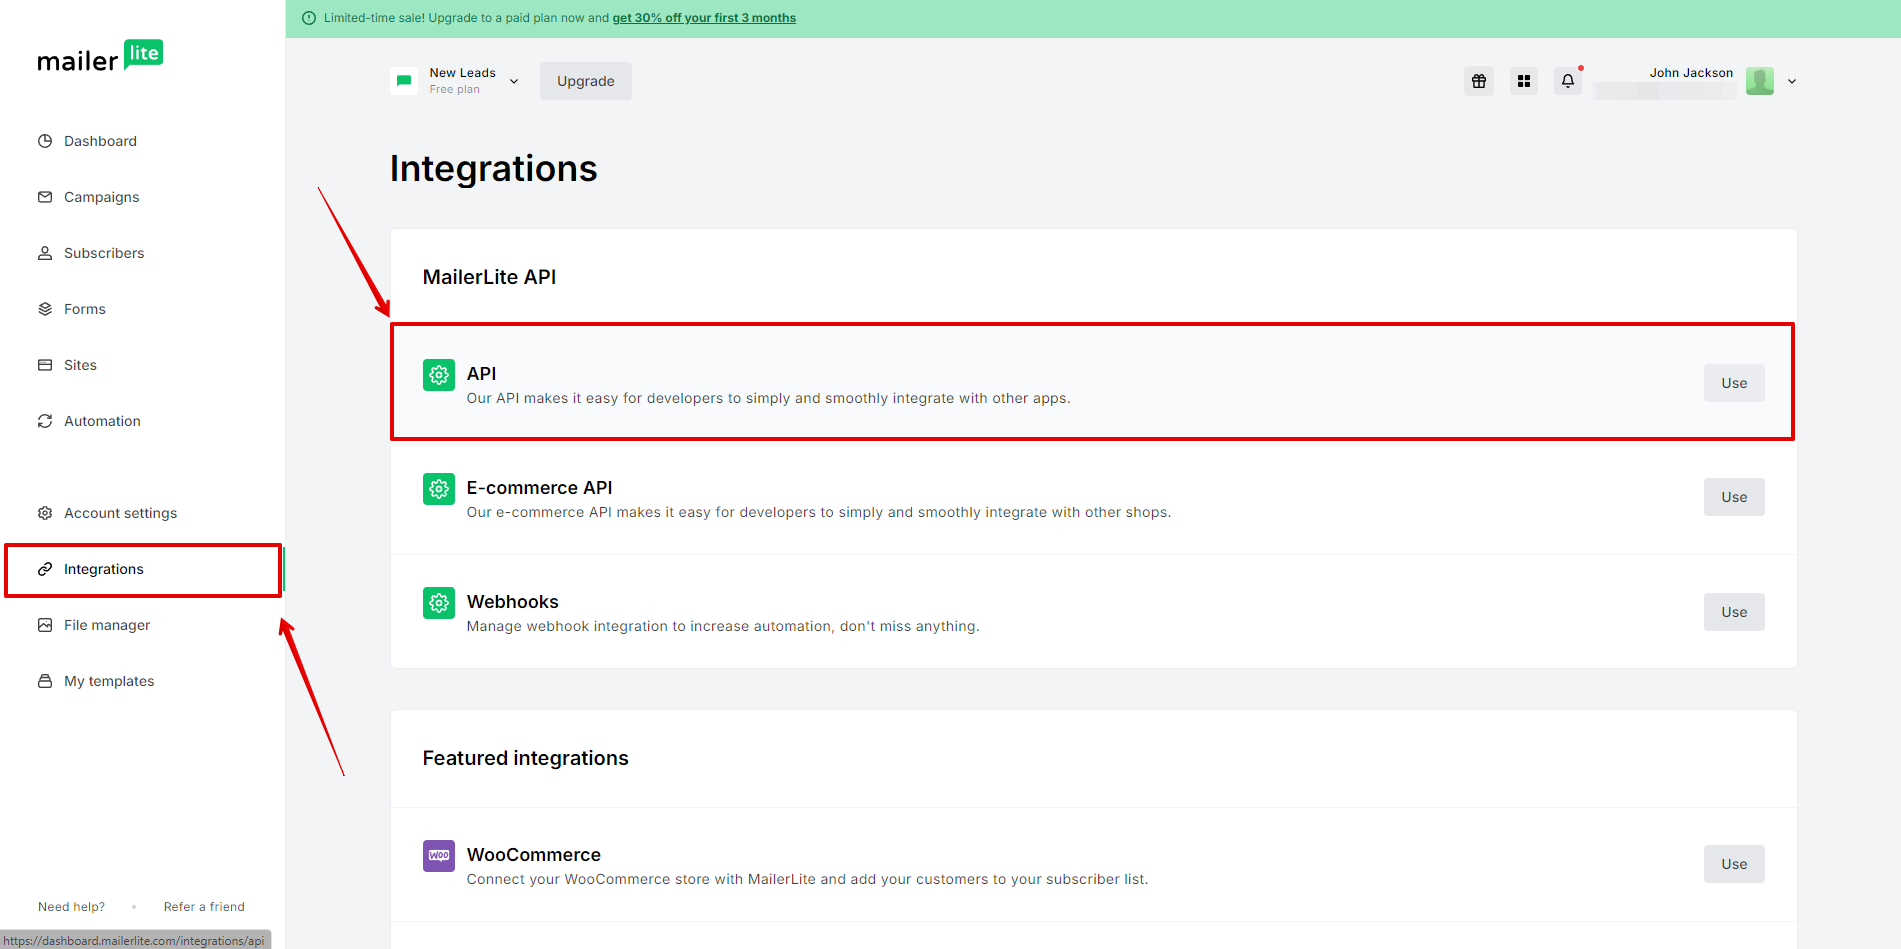Click the API title text

(x=481, y=374)
